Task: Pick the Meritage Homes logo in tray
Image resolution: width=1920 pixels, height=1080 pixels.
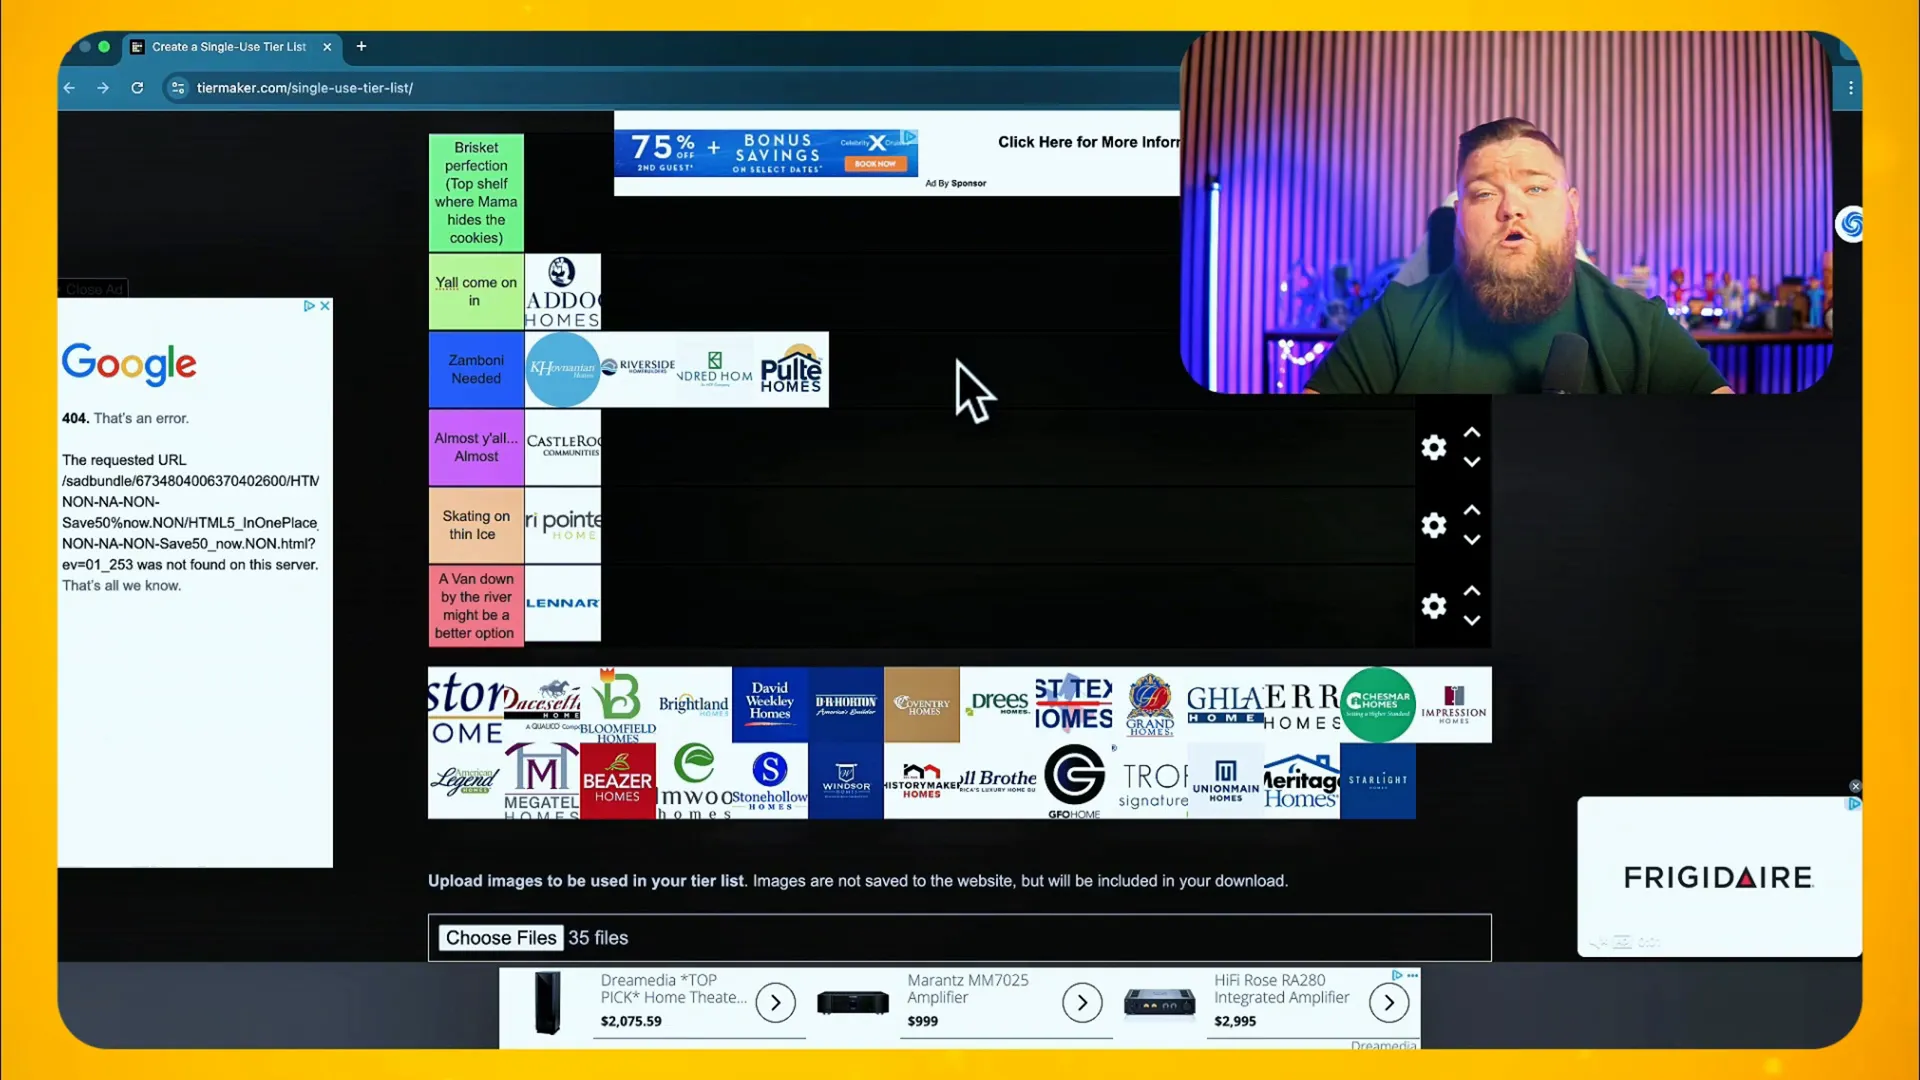Action: [x=1302, y=781]
